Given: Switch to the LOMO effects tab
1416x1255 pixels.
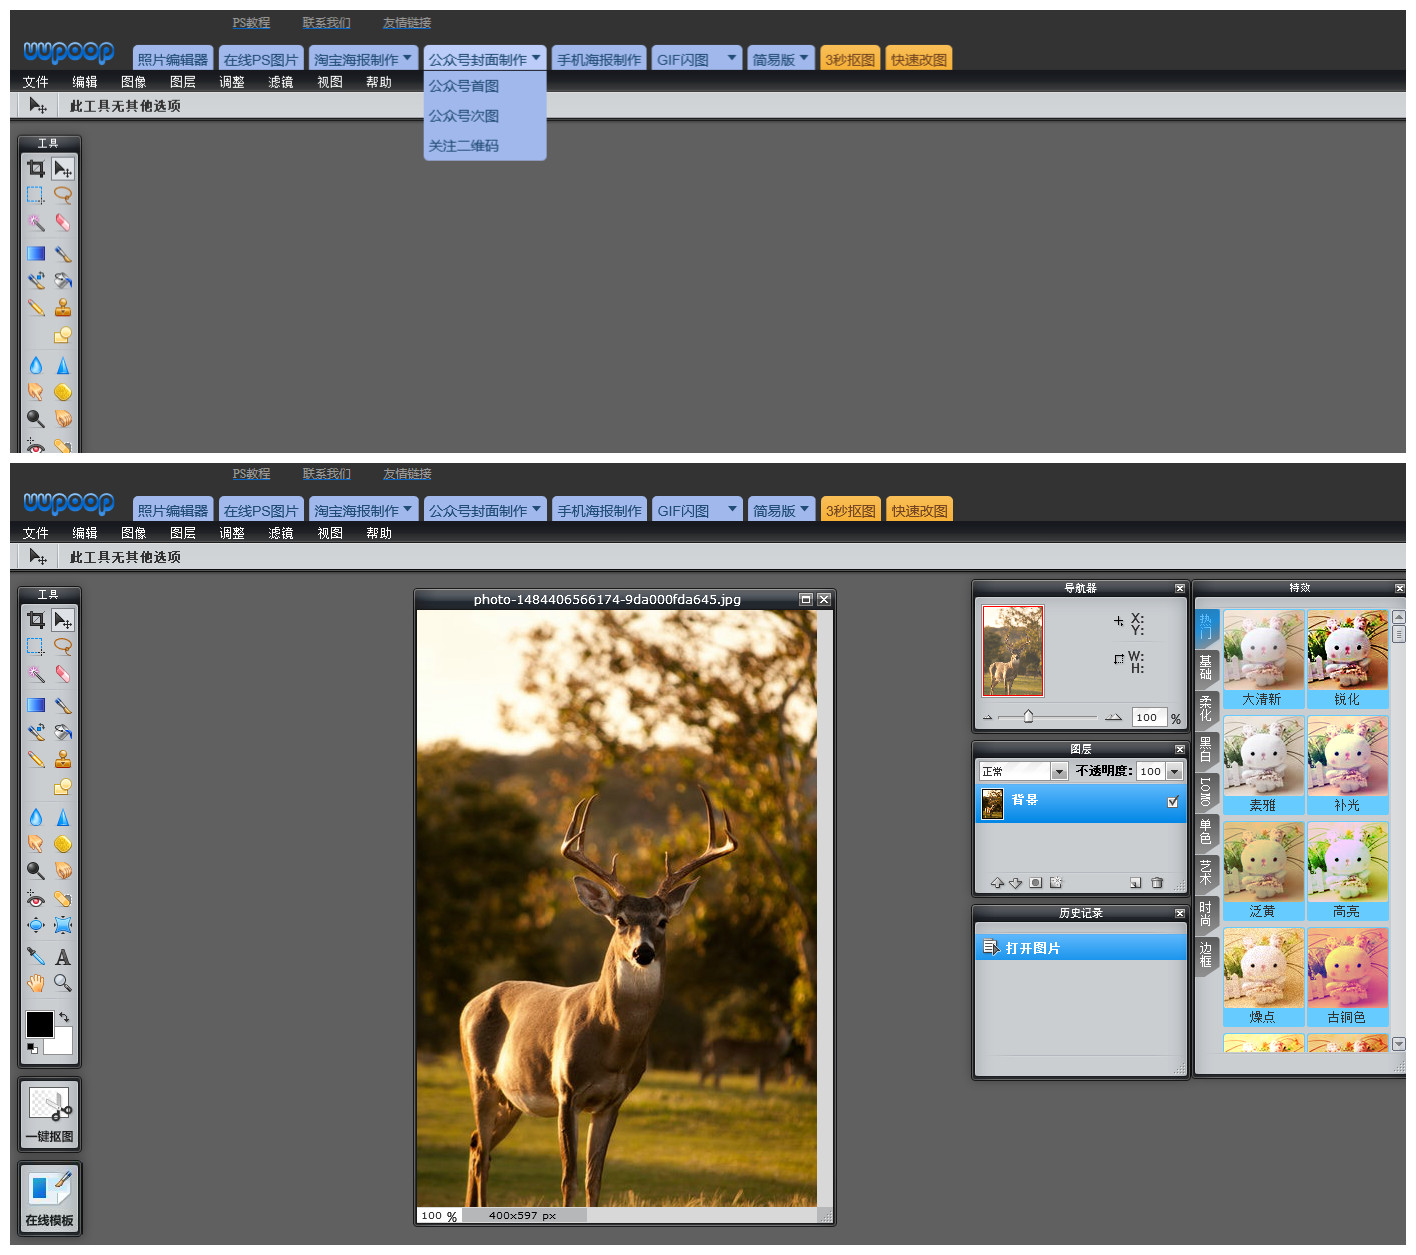Looking at the screenshot, I should (1206, 791).
